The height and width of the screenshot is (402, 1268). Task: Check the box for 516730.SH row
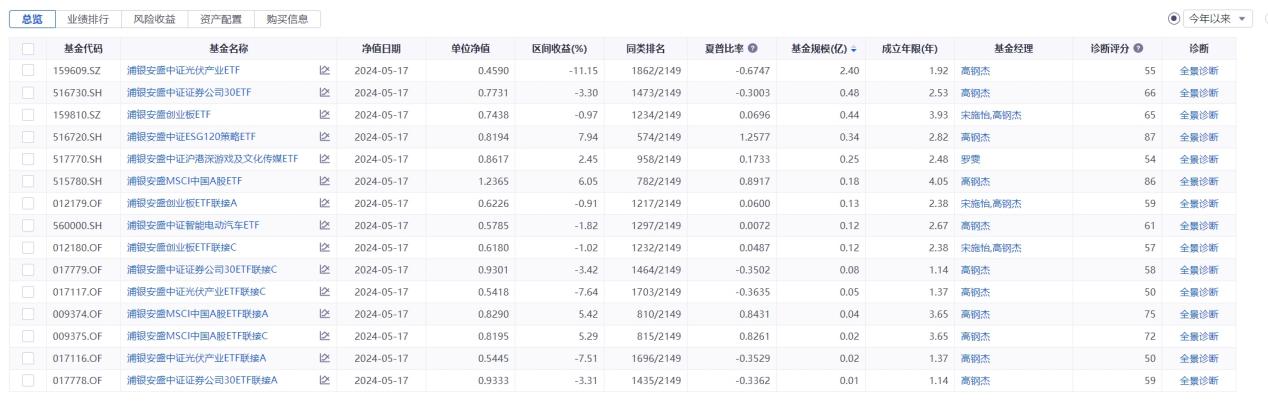coord(27,92)
